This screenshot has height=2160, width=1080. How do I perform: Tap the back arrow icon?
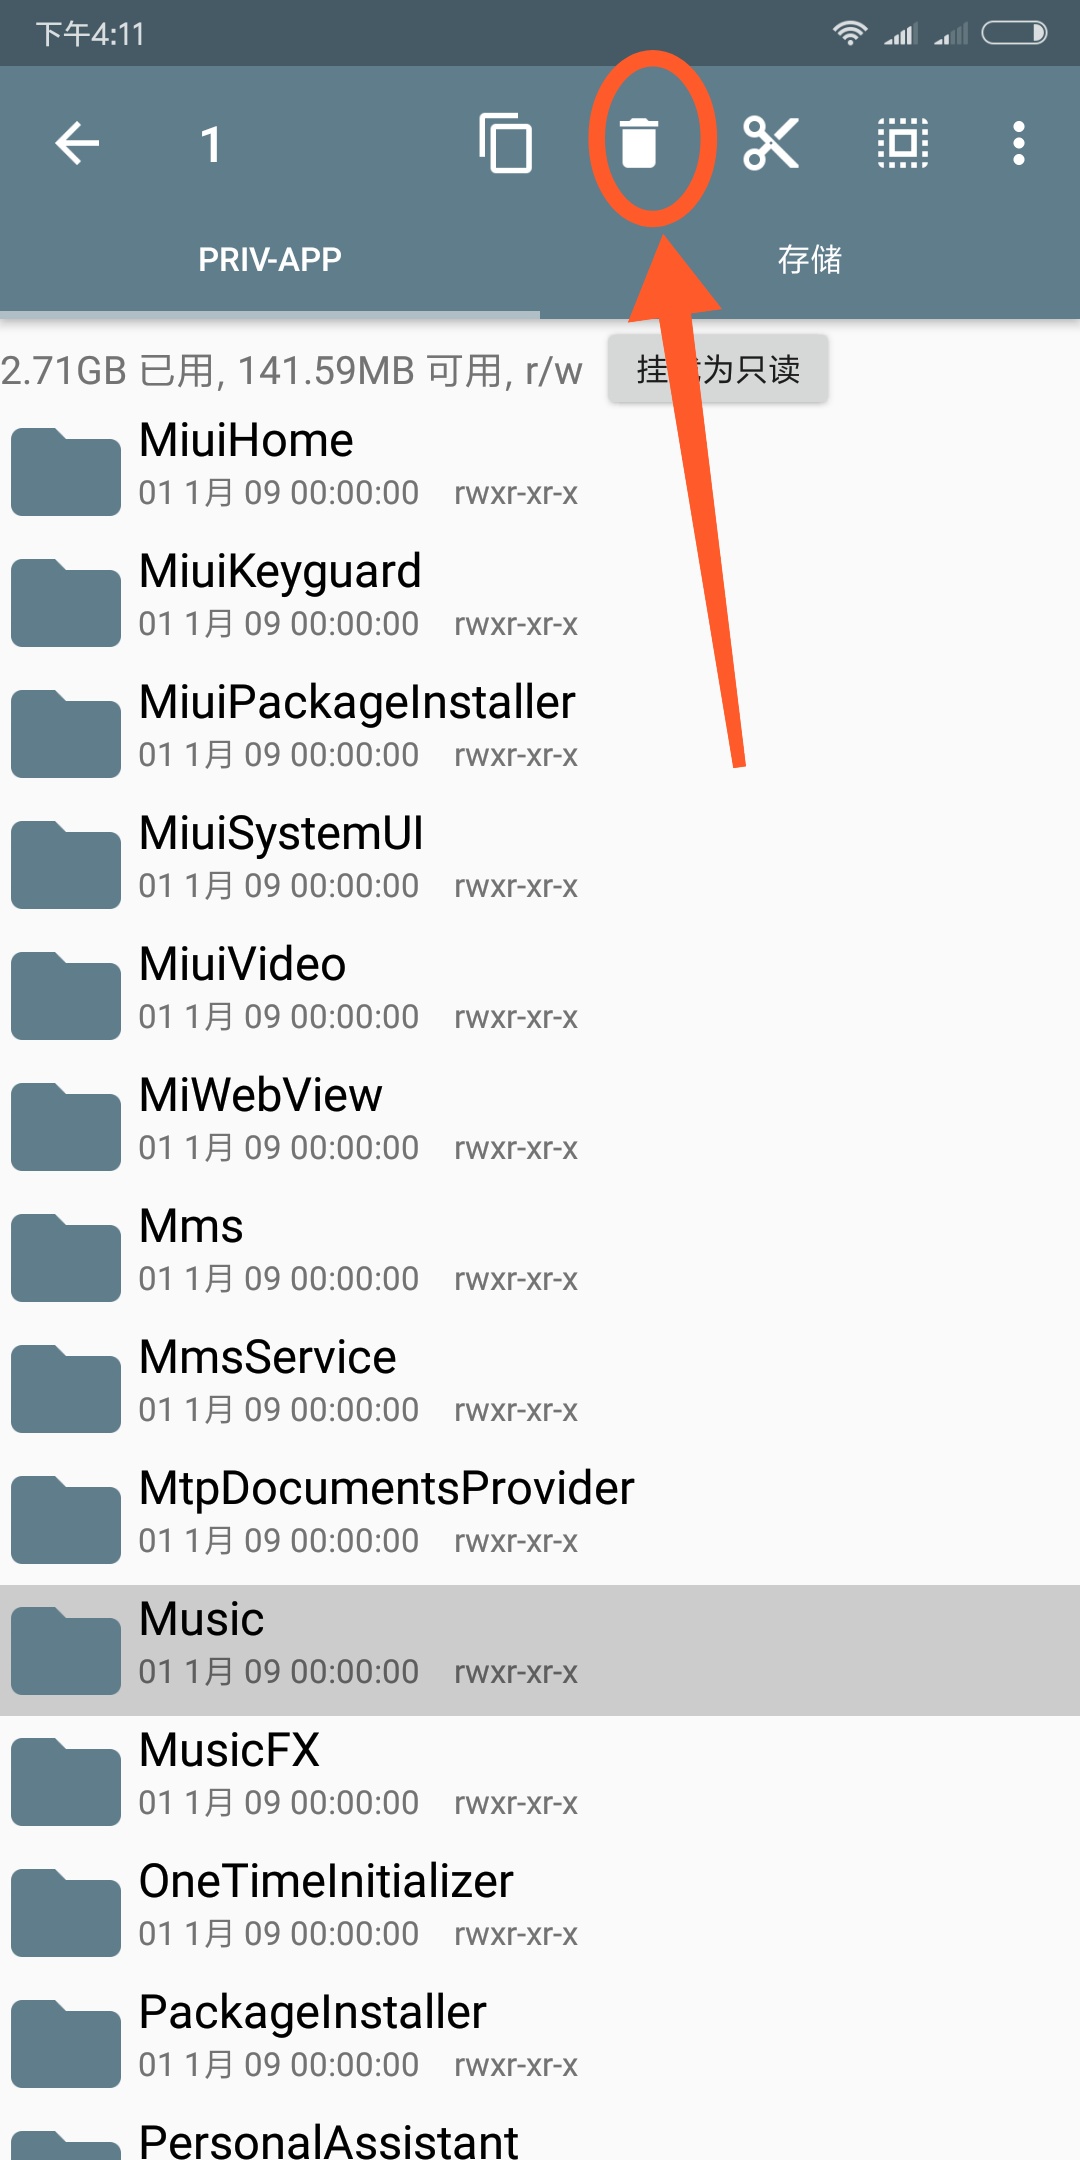coord(77,143)
